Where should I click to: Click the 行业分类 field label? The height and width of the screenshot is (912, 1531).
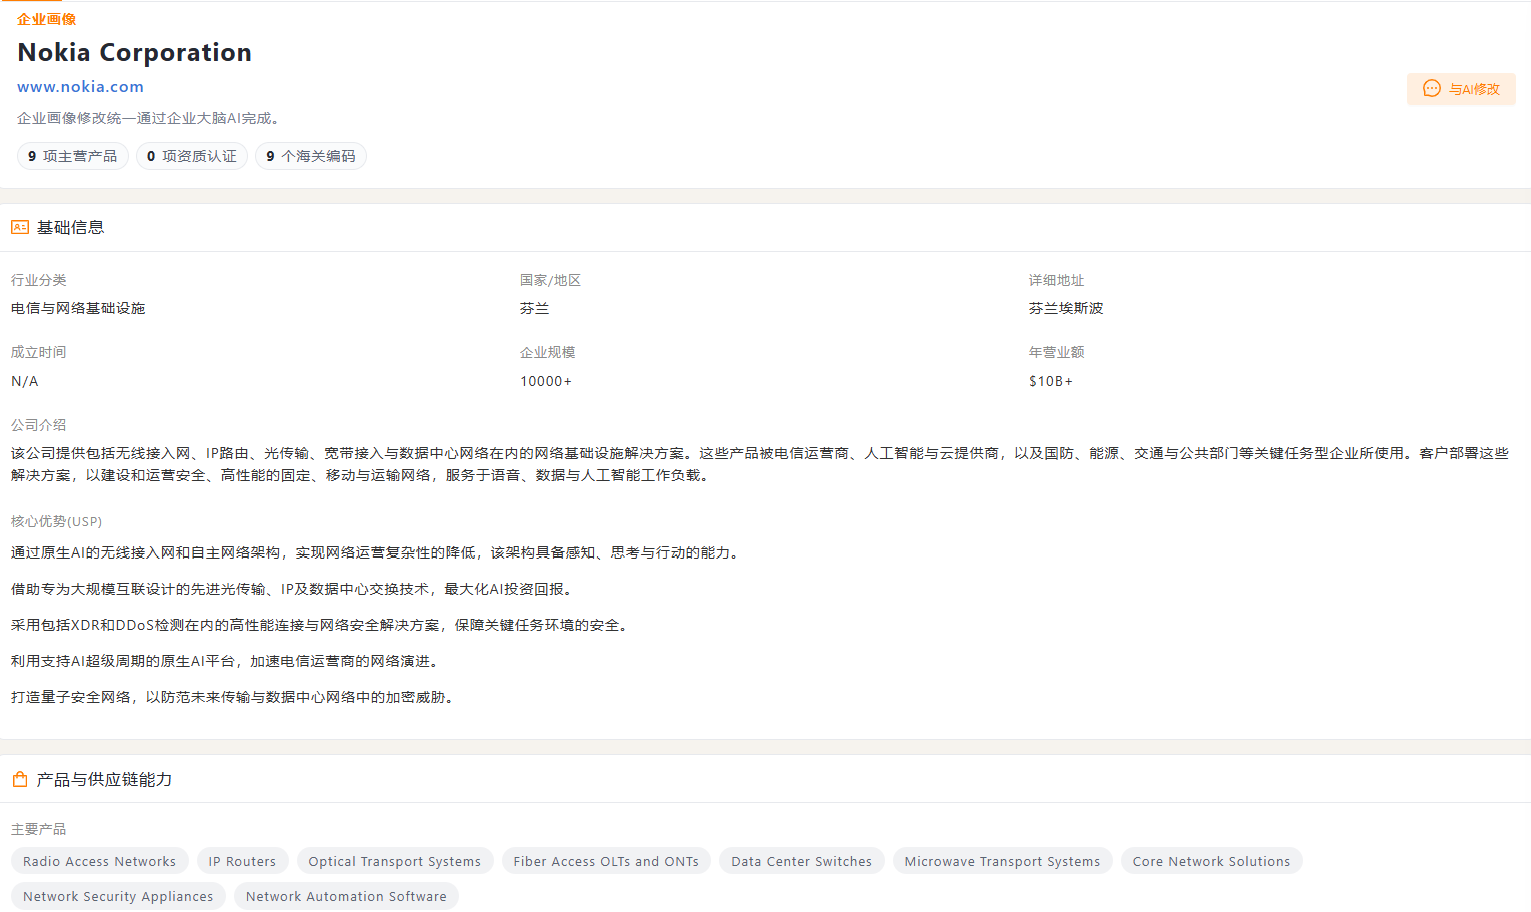[x=38, y=280]
